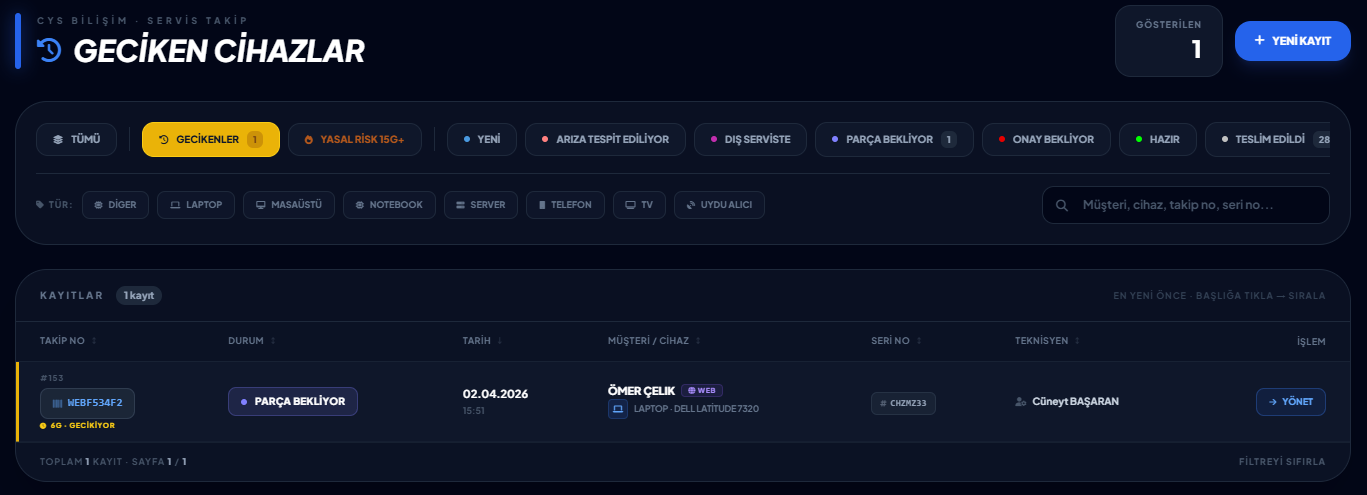Click technician name Cüneyt BAŞARAN
The width and height of the screenshot is (1367, 495).
tap(1075, 402)
